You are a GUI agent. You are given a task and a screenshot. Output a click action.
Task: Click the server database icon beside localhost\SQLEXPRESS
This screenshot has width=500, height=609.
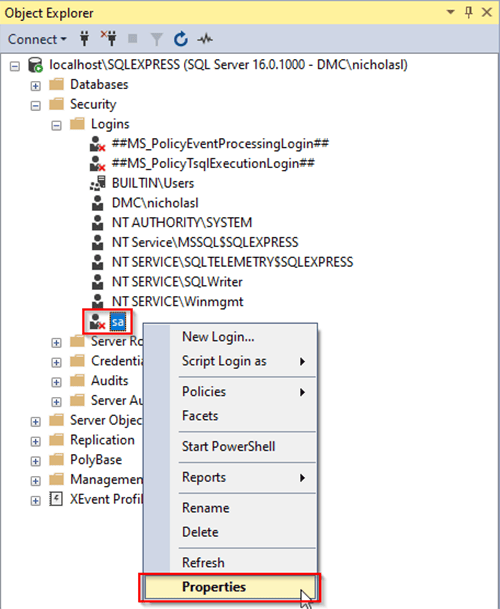(35, 65)
